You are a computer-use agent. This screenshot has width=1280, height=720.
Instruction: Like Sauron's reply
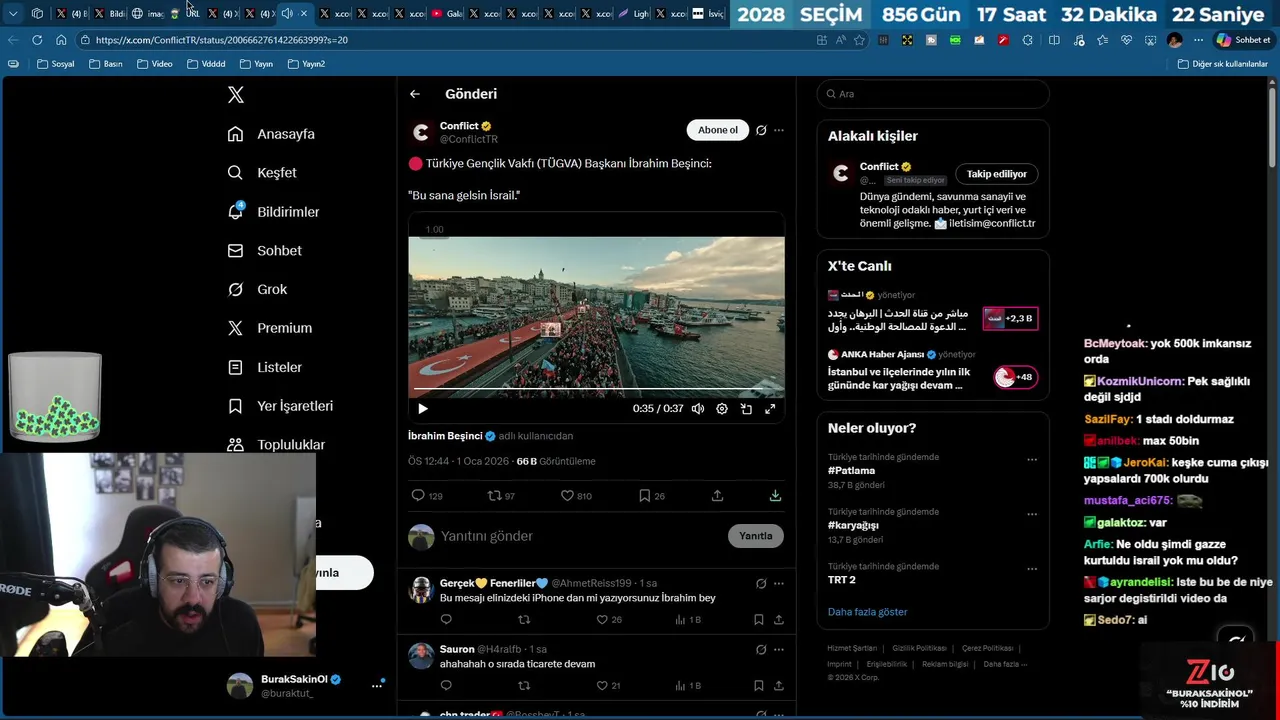coord(609,686)
